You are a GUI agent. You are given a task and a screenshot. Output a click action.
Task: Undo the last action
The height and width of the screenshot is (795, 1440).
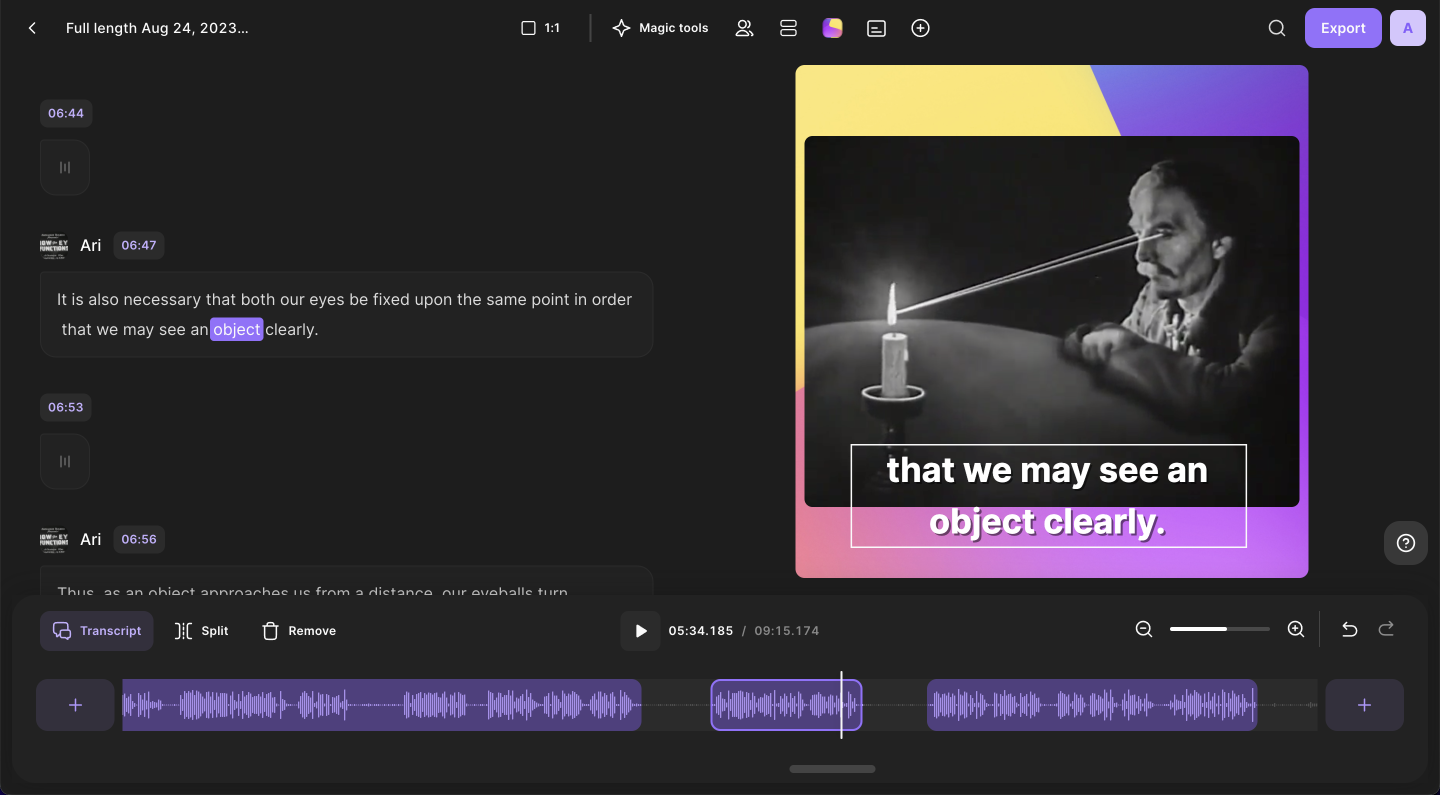[1350, 629]
